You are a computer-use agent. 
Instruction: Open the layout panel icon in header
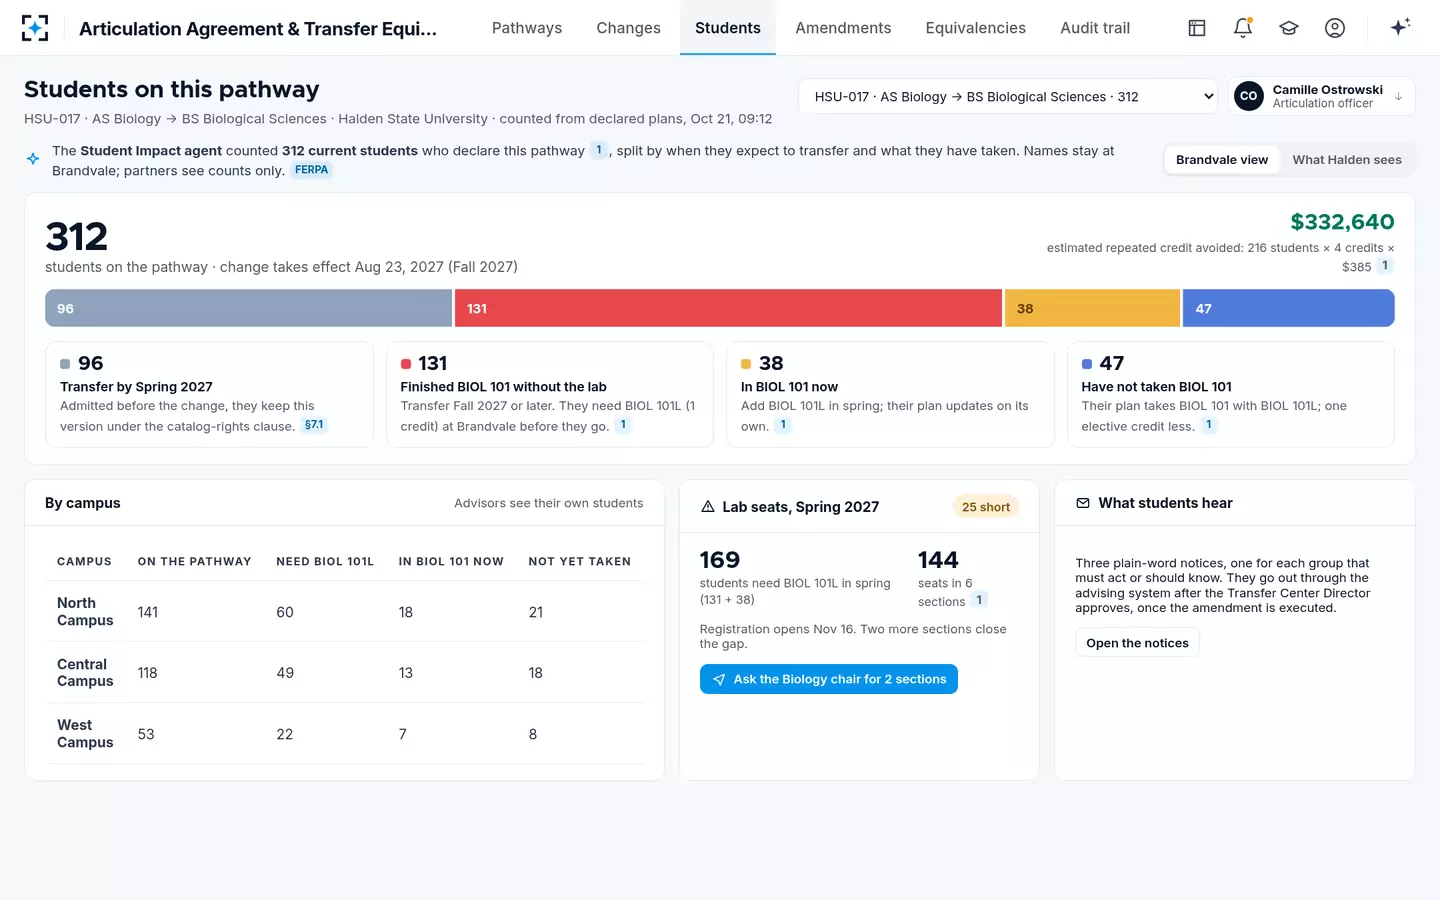pos(1197,28)
